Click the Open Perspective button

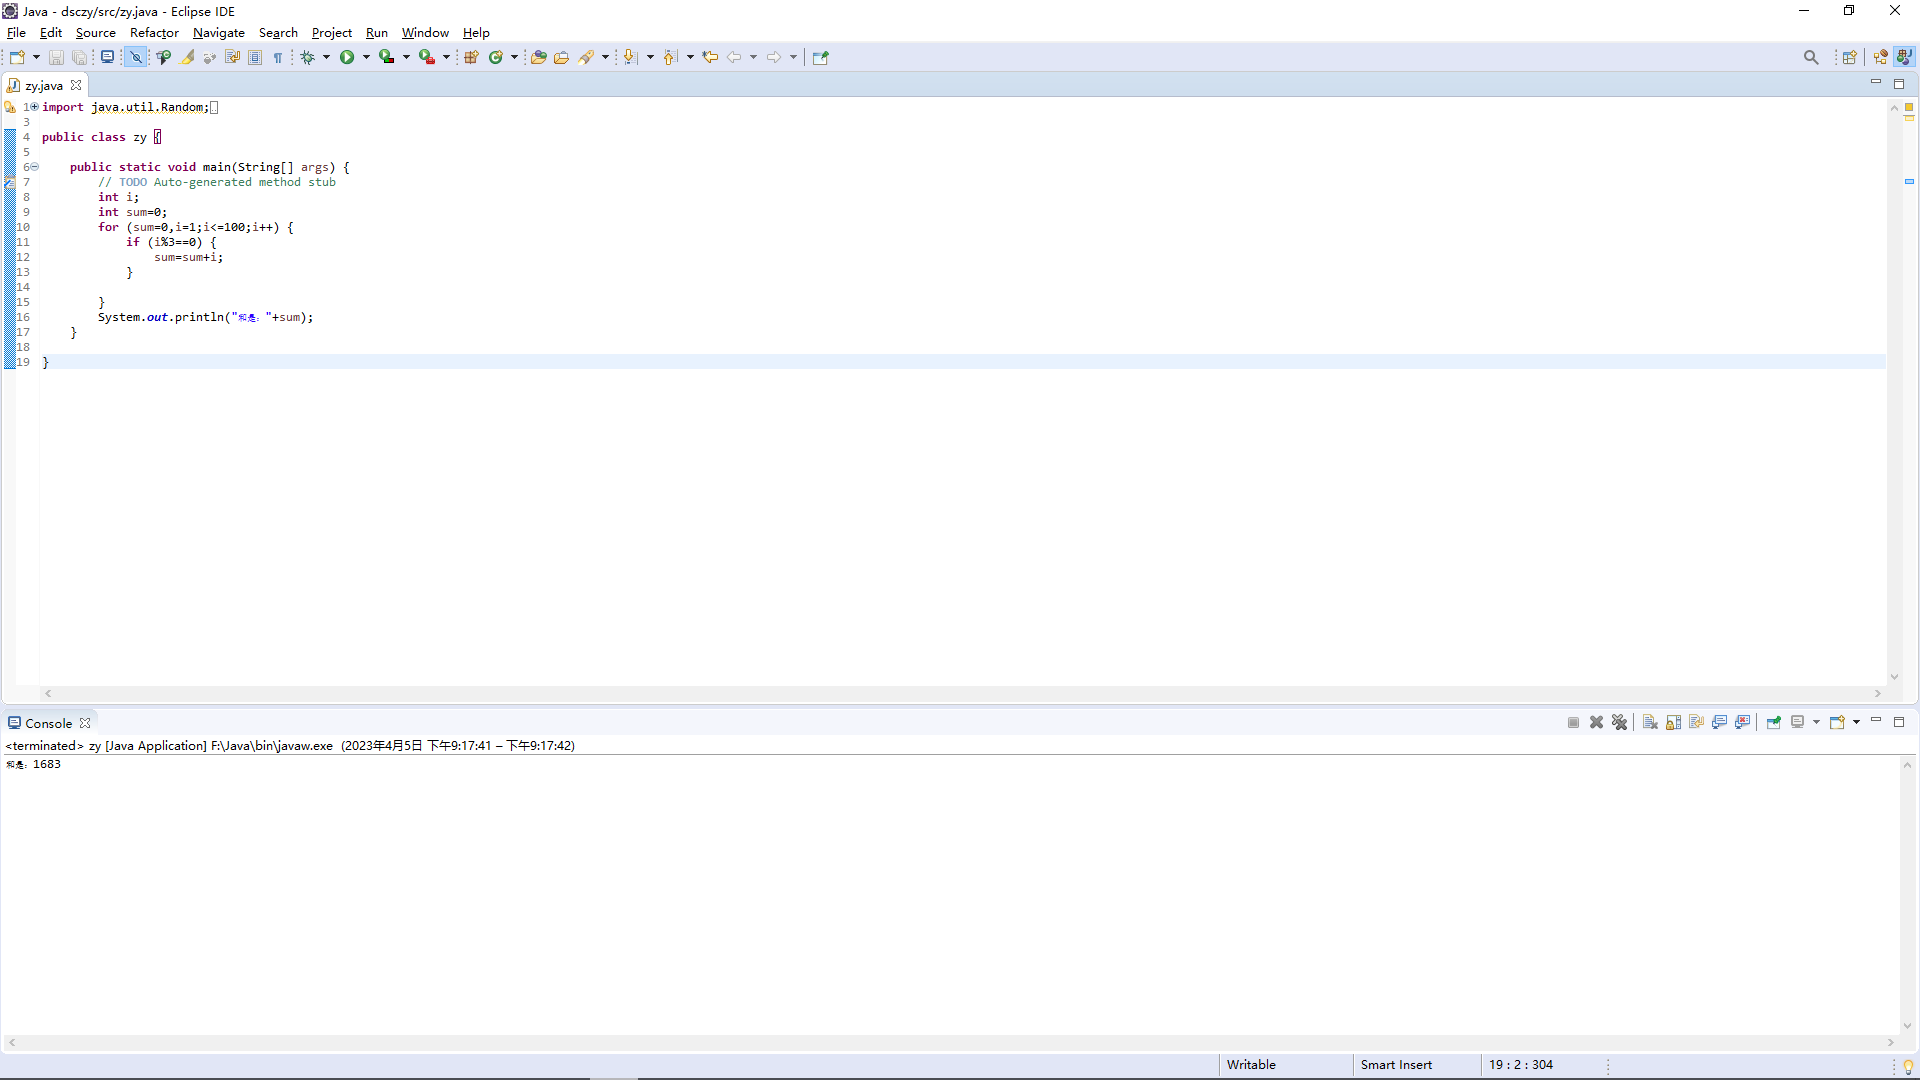click(1849, 57)
